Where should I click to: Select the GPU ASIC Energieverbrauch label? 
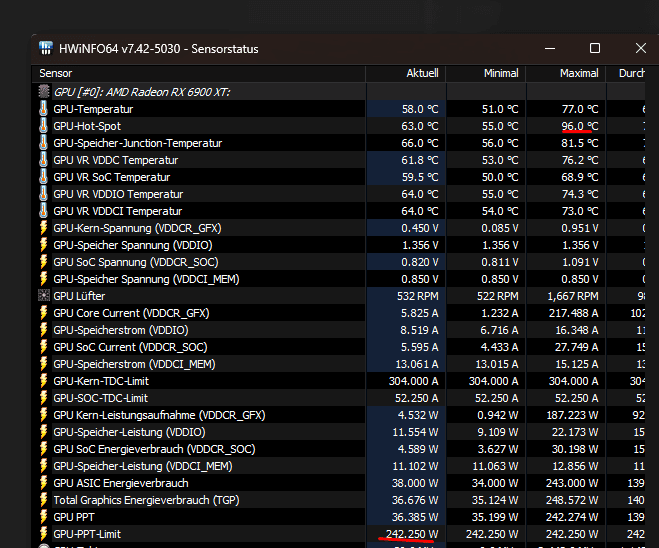(x=121, y=483)
